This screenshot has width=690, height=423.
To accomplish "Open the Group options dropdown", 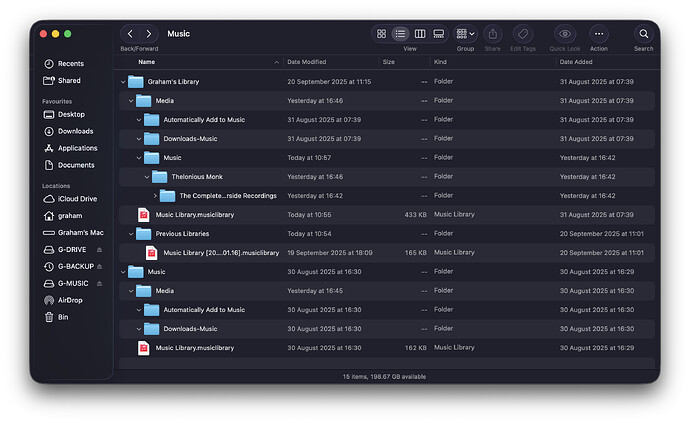I will (465, 34).
